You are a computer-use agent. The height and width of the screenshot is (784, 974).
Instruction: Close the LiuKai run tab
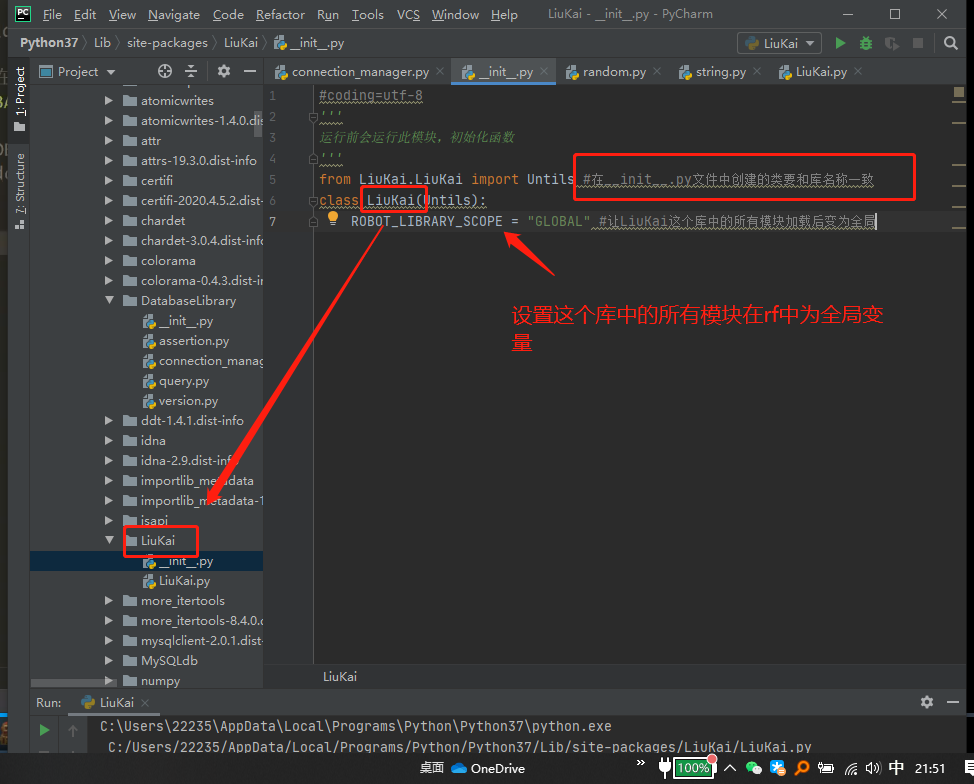145,703
